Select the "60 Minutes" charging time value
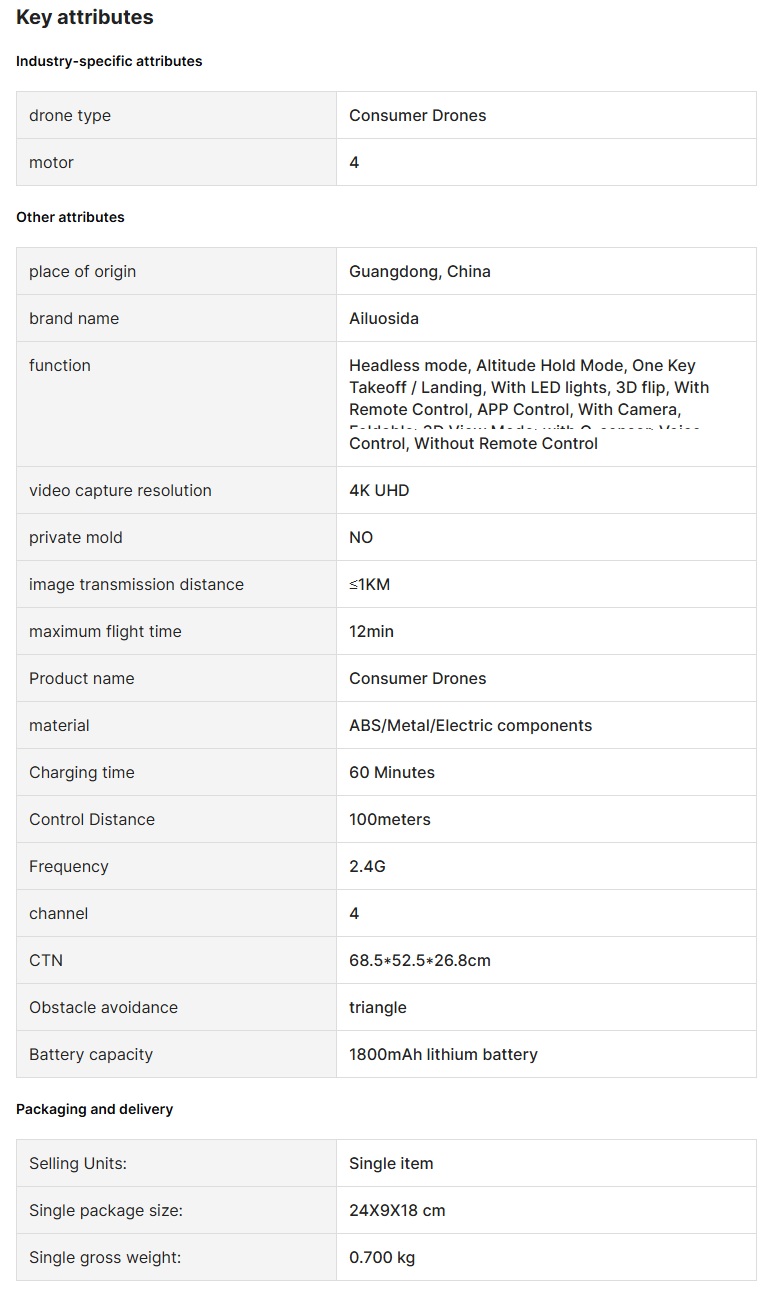 point(391,772)
